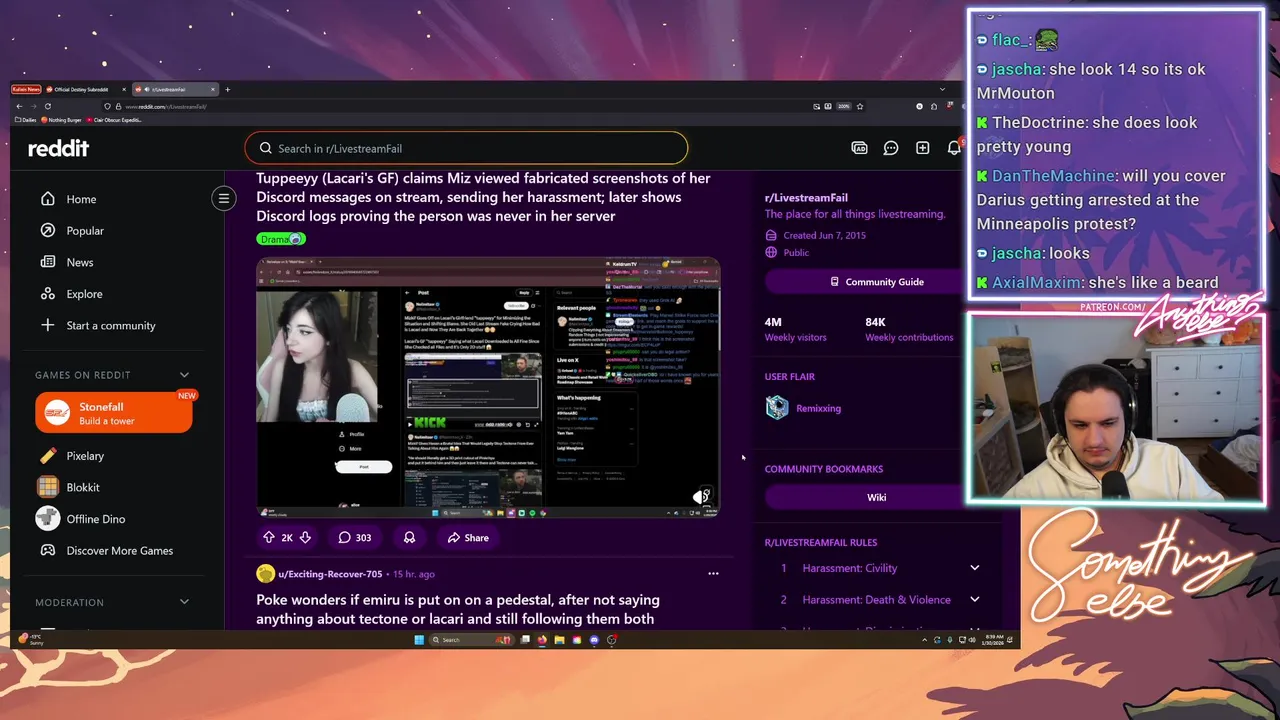This screenshot has width=1280, height=720.
Task: Open the Poke wonders if emiru post title
Action: click(458, 609)
